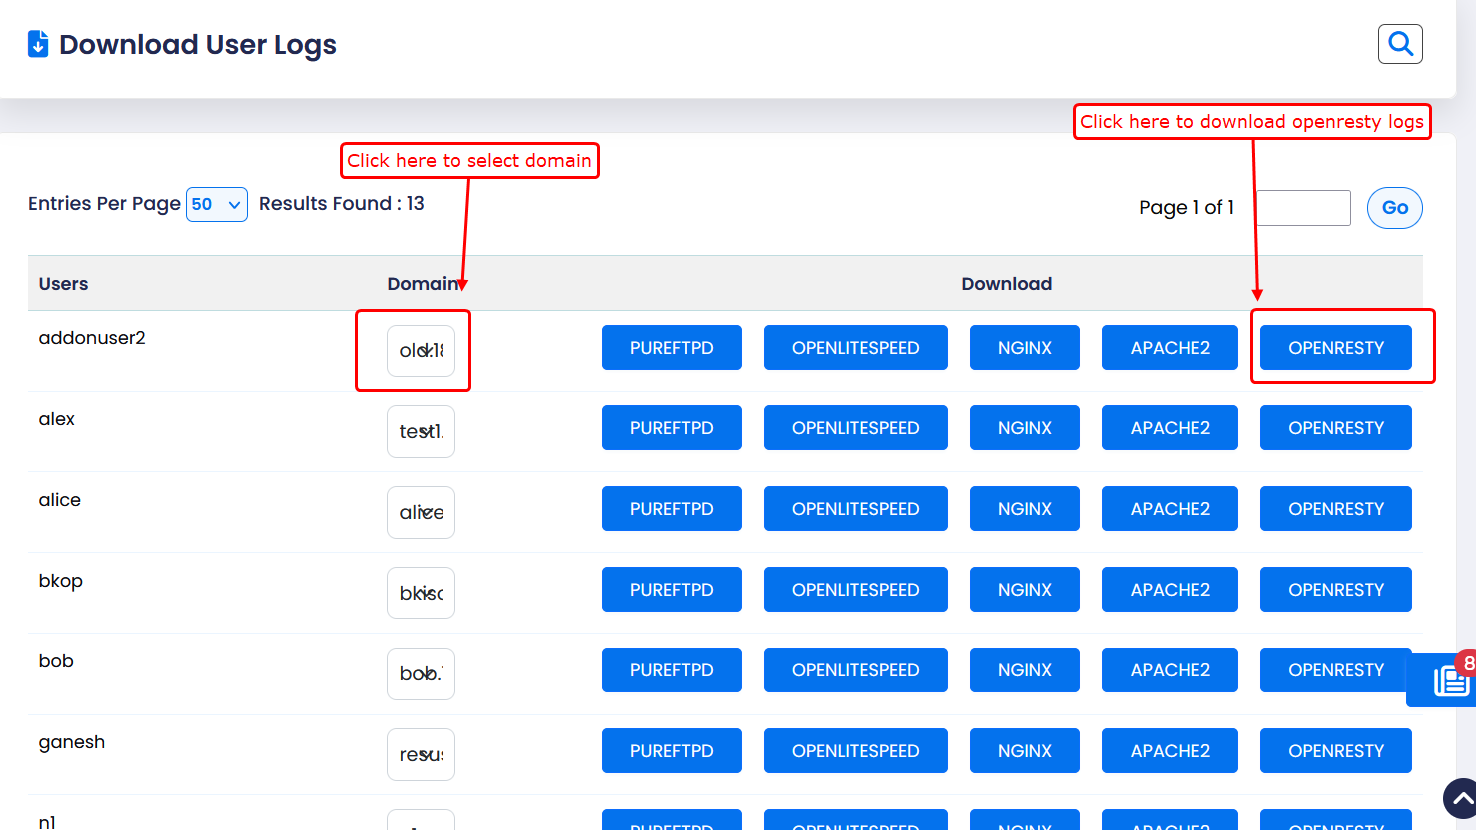This screenshot has height=830, width=1476.
Task: Expand alice's domain dropdown
Action: (421, 512)
